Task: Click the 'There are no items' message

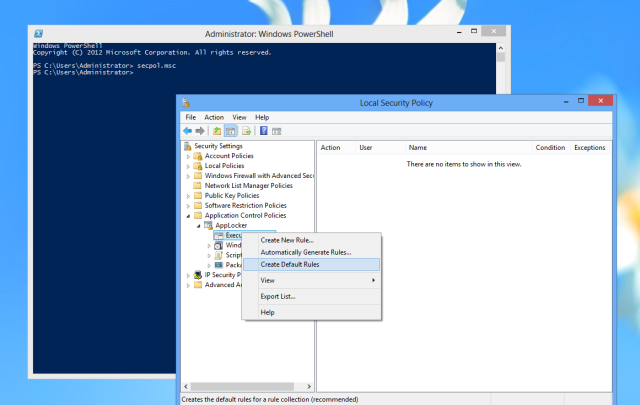Action: point(464,164)
